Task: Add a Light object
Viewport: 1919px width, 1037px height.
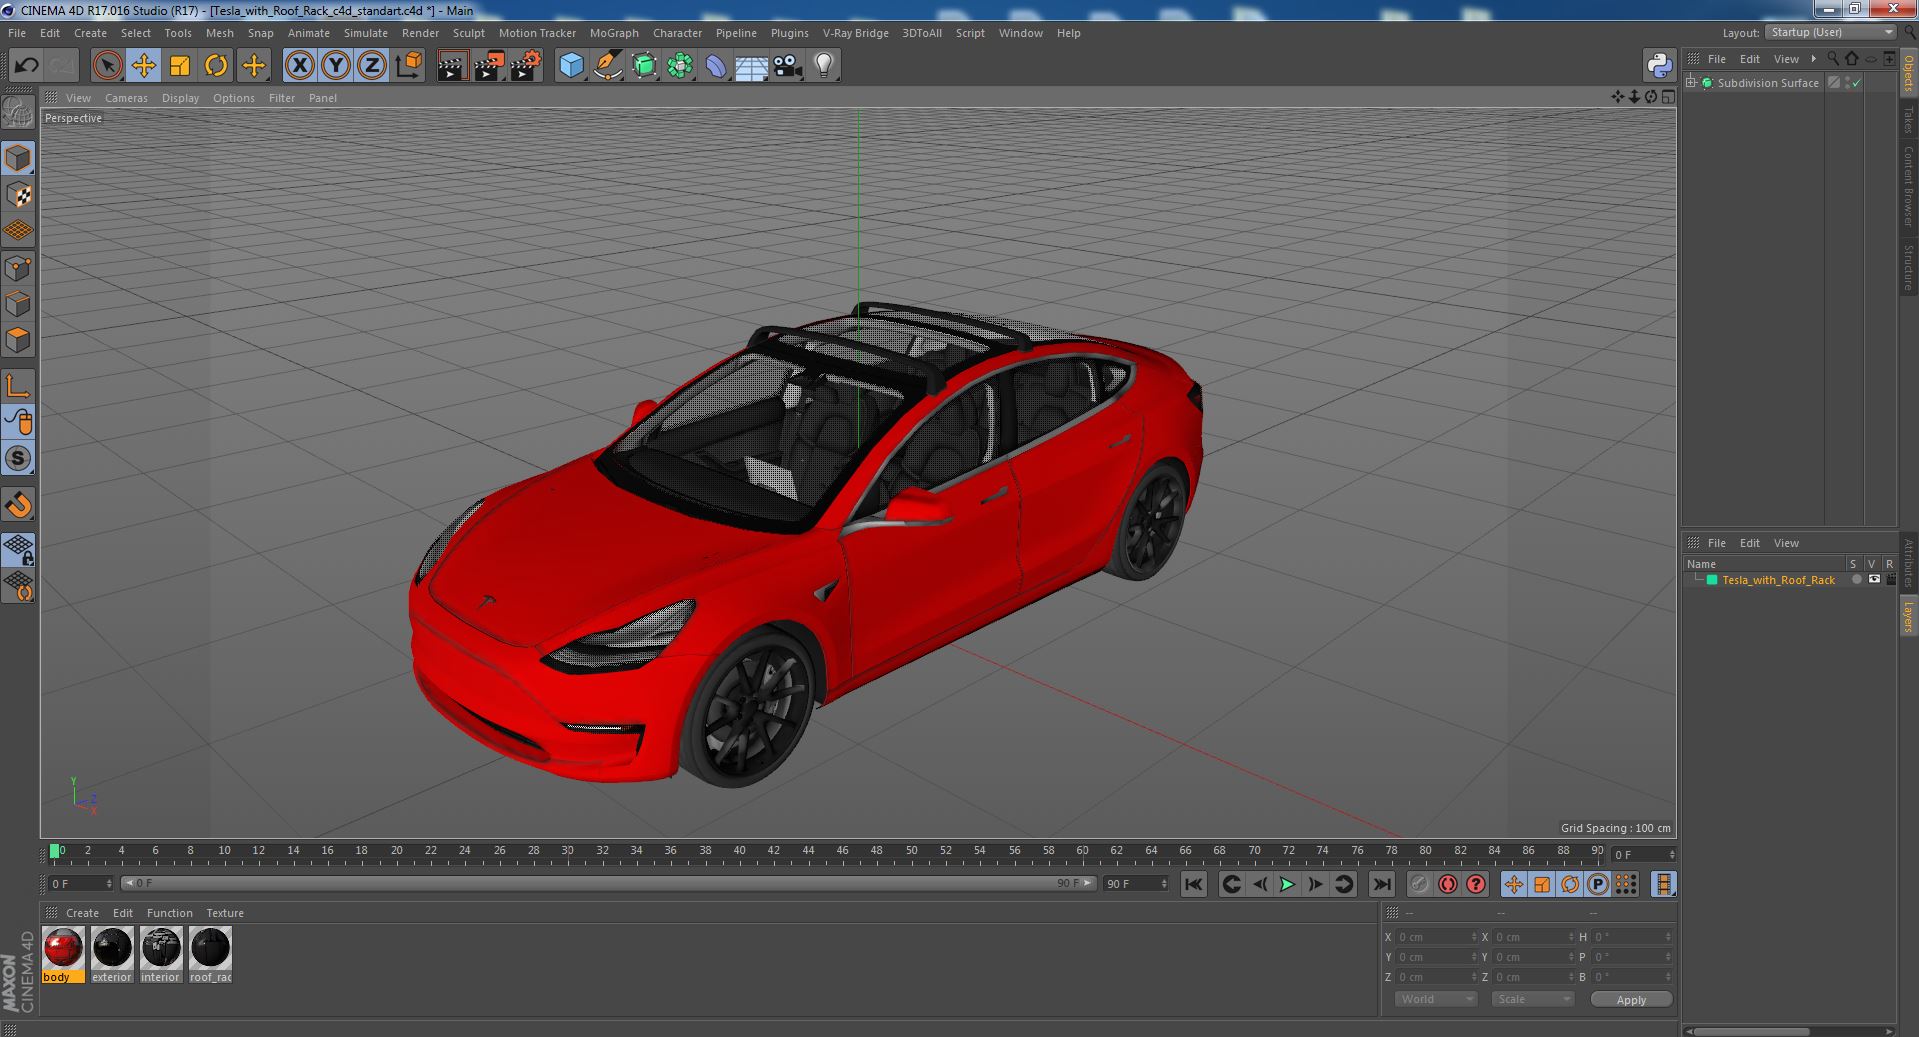Action: (x=823, y=66)
